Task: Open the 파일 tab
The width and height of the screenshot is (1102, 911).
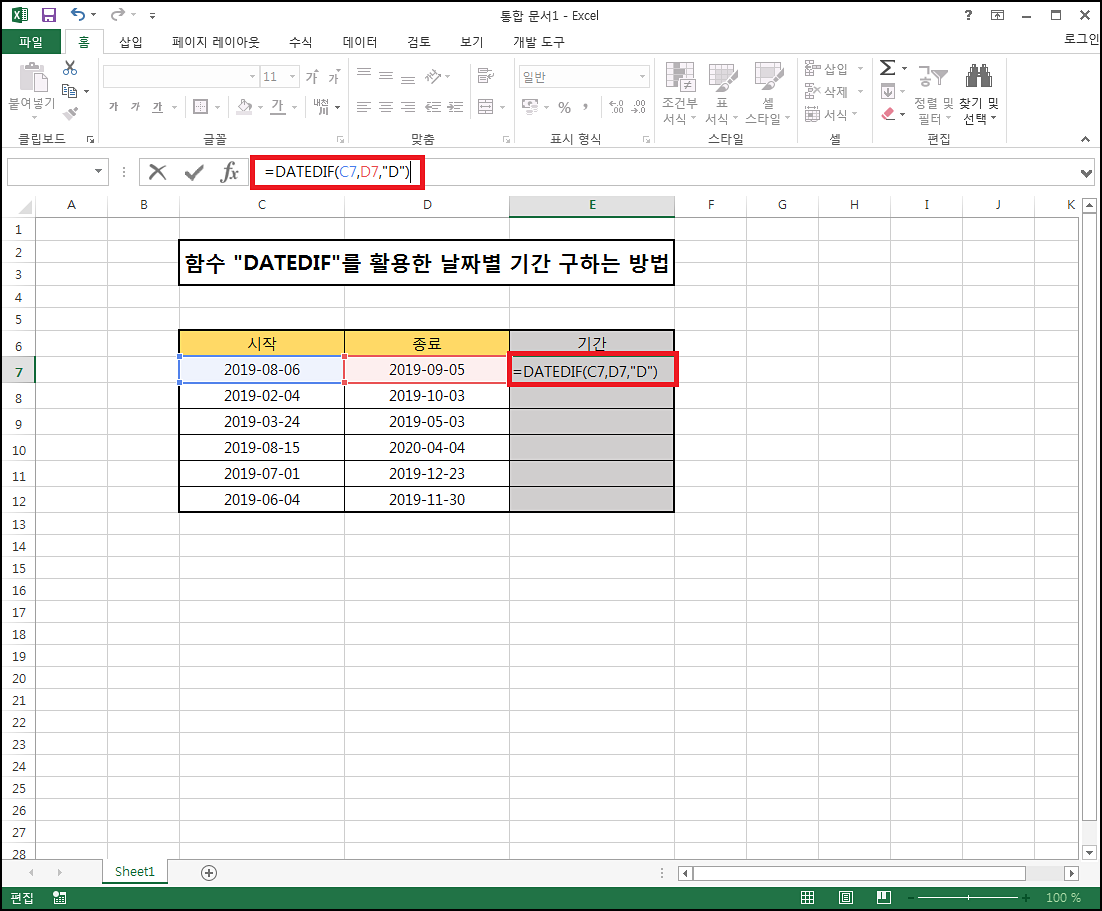Action: click(x=31, y=42)
